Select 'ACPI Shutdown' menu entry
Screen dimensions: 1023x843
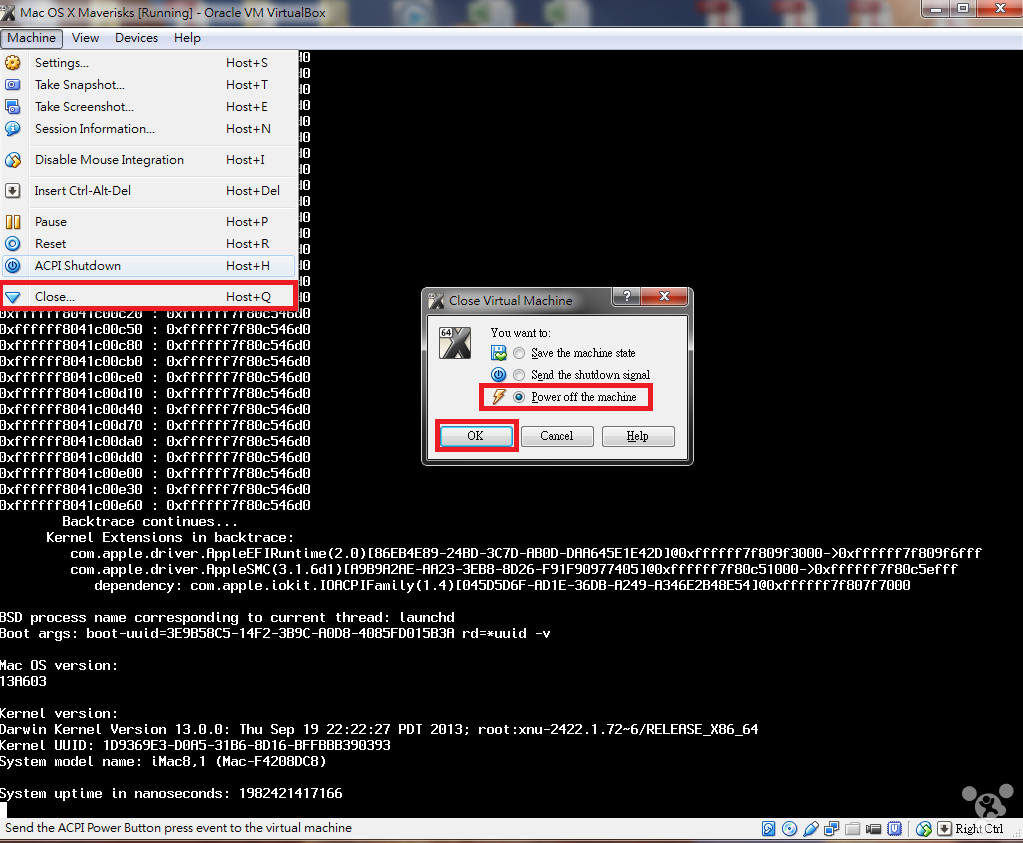point(78,266)
